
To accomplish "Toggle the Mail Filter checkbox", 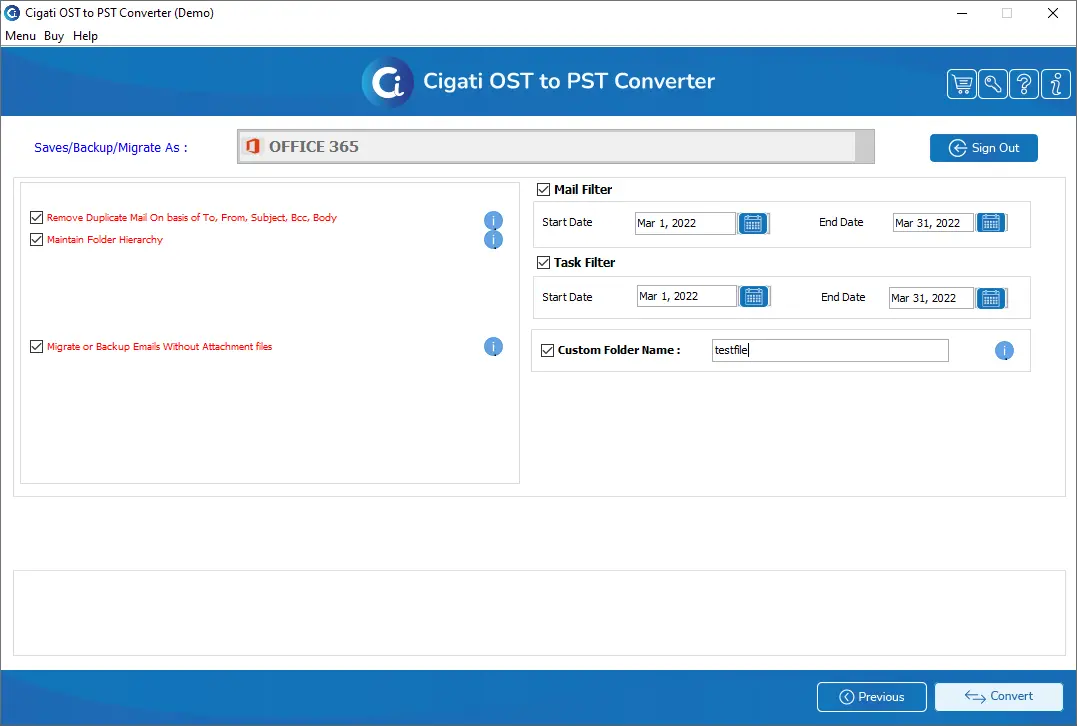I will tap(543, 190).
